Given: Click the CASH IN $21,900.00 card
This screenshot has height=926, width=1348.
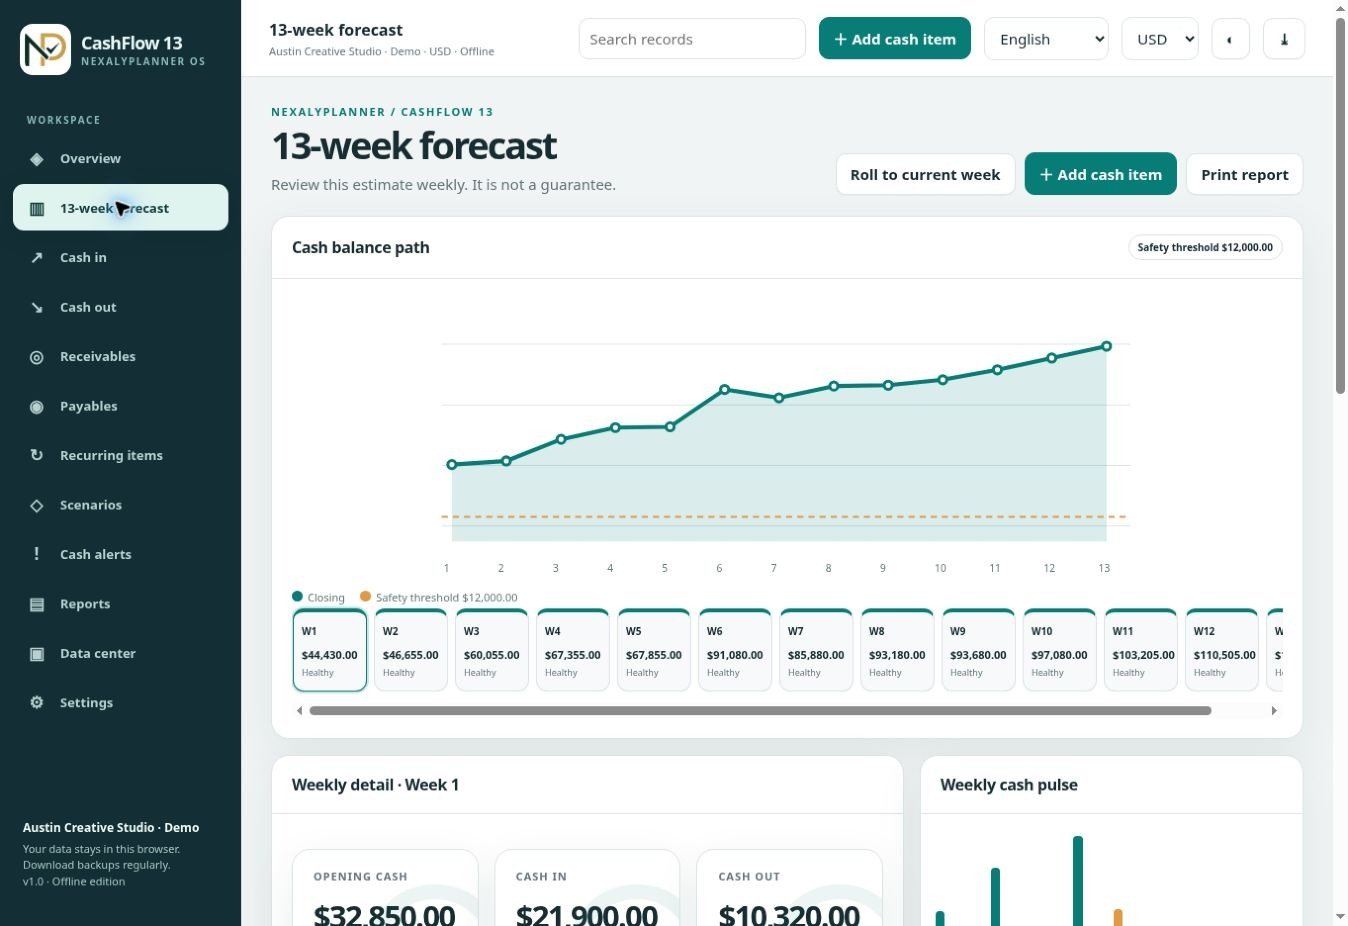Looking at the screenshot, I should (587, 888).
